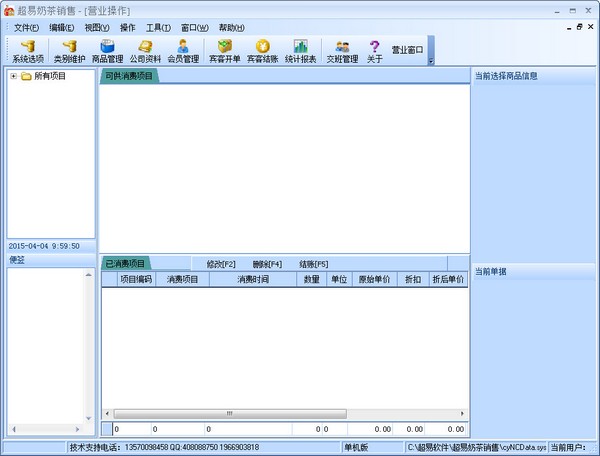Open 商品管理 product management
Screen dimensions: 600x456
(x=108, y=51)
